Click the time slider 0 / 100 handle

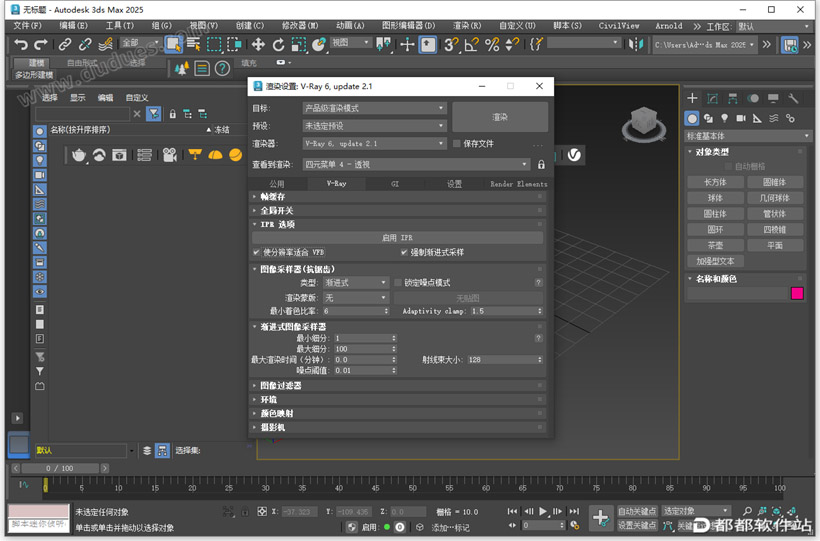click(x=60, y=468)
